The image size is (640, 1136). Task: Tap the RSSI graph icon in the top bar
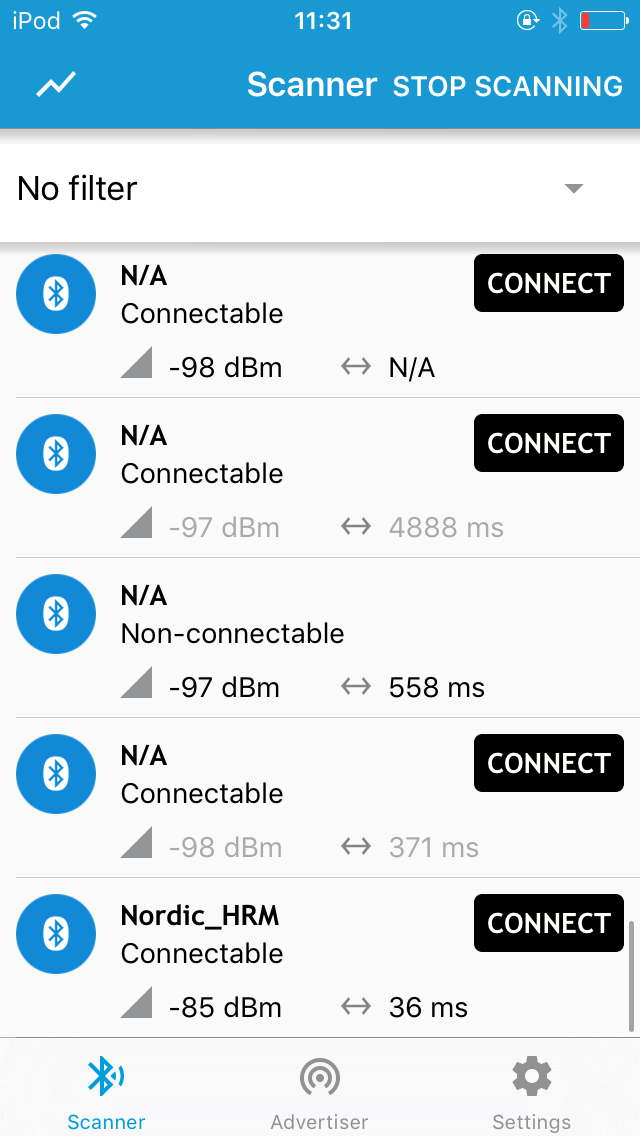(55, 85)
